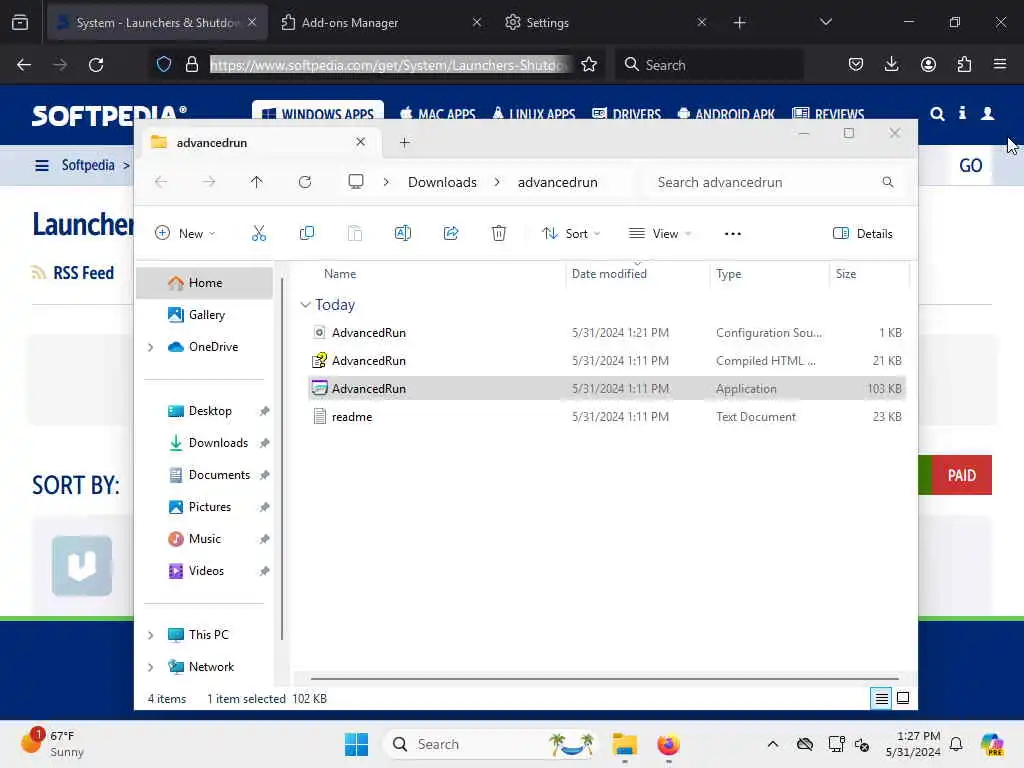Toggle the Details pane in Explorer
Viewport: 1024px width, 768px height.
pos(863,234)
